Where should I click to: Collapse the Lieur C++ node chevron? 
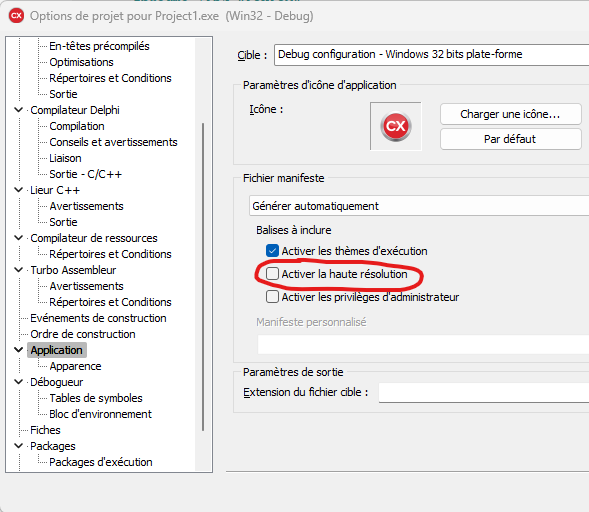coord(18,190)
